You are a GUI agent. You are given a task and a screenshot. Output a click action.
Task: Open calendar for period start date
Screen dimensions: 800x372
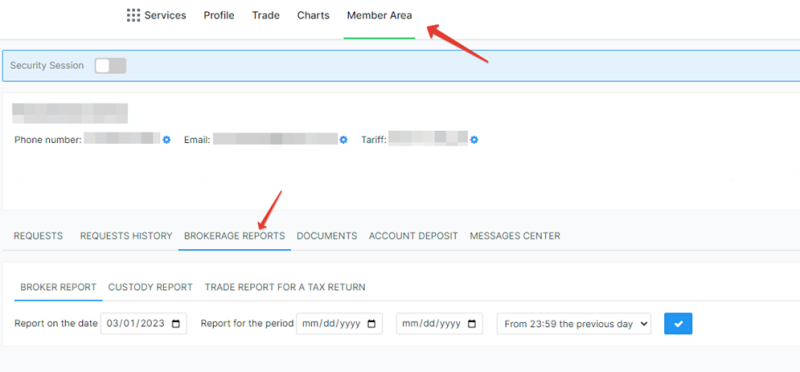click(372, 324)
